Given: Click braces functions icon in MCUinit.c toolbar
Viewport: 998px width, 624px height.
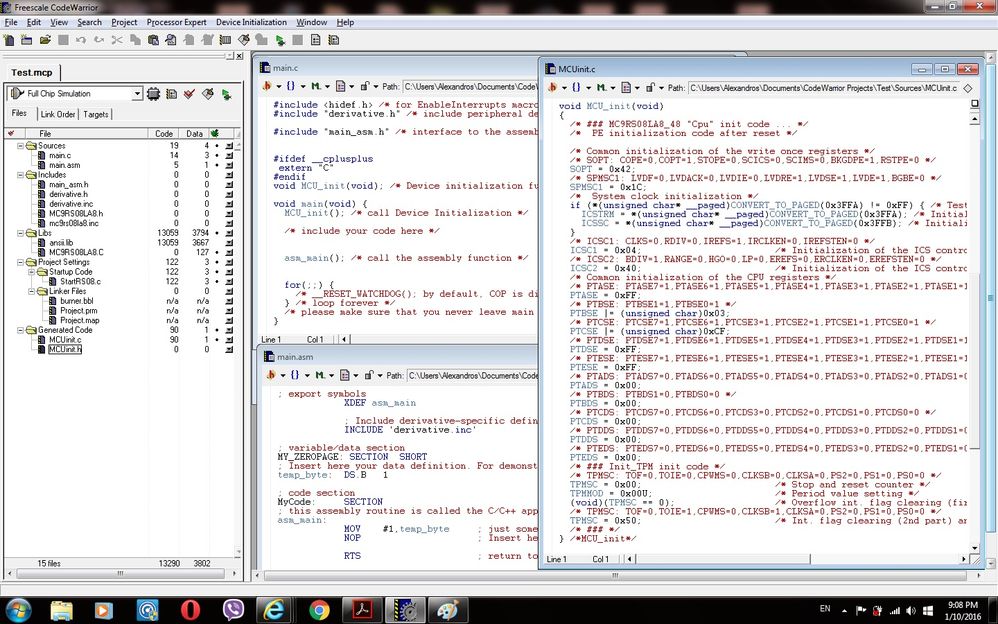Looking at the screenshot, I should pos(576,87).
